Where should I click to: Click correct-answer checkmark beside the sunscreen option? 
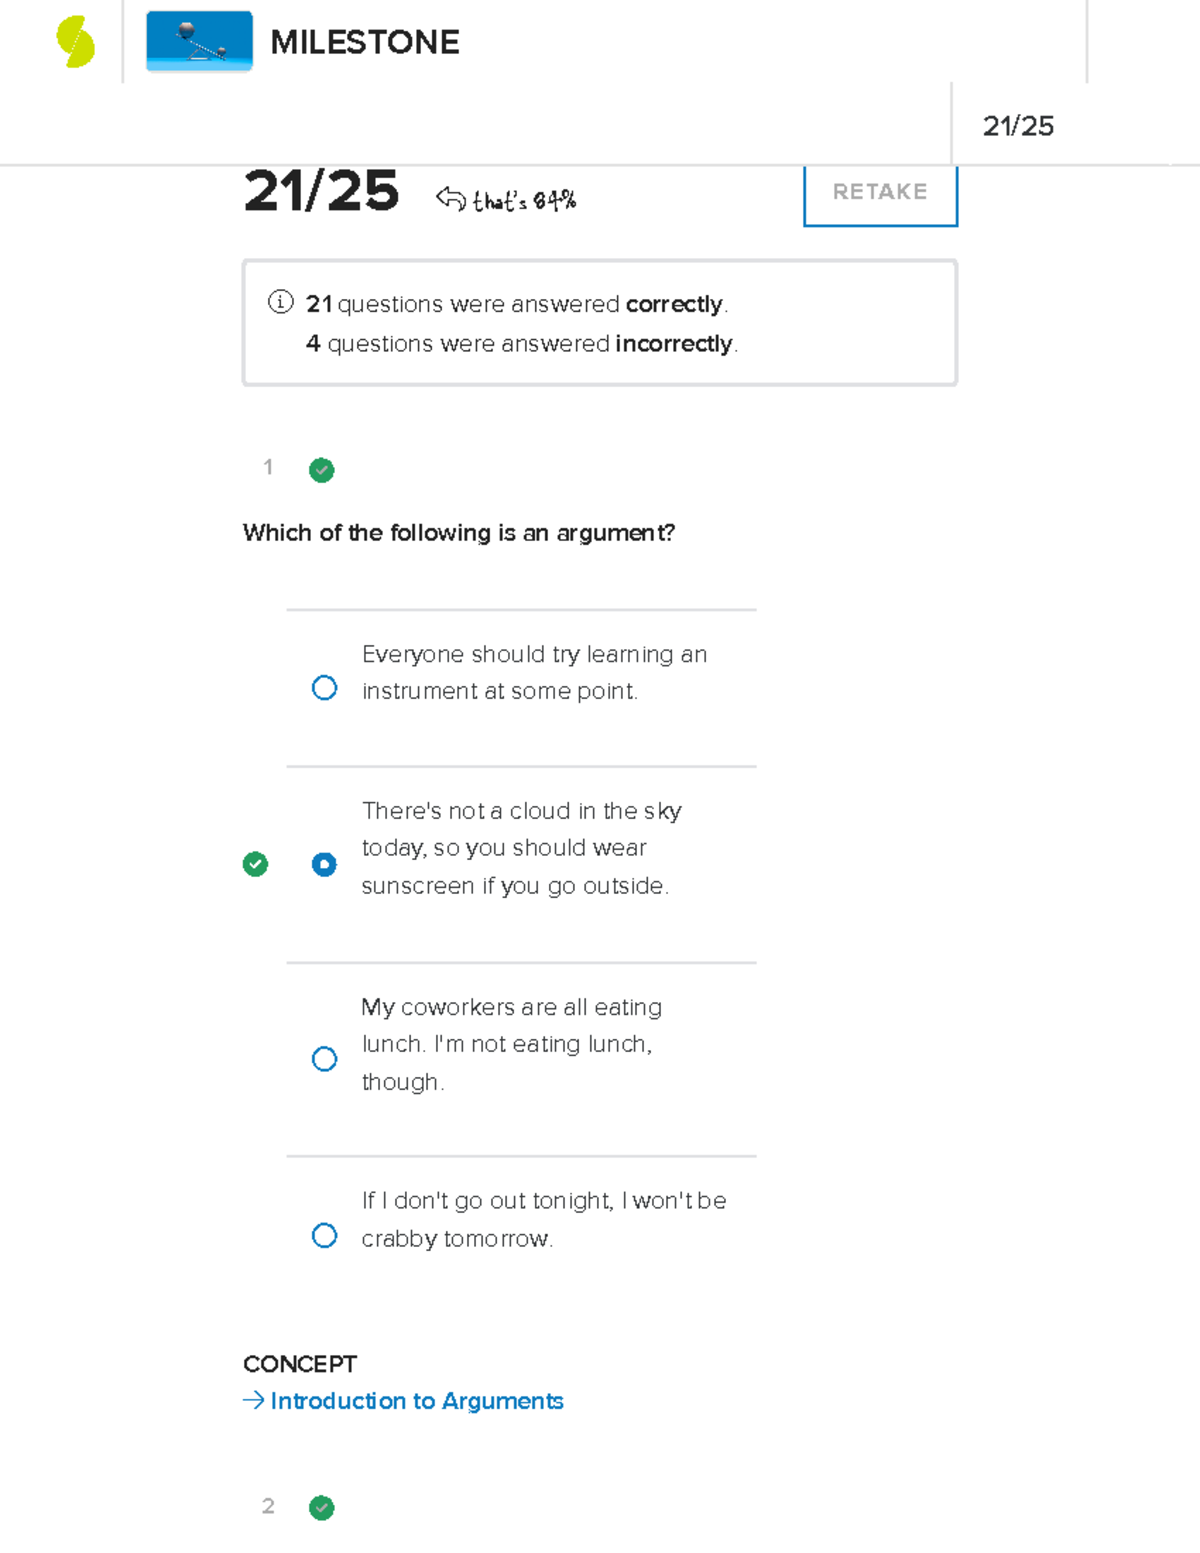click(256, 864)
